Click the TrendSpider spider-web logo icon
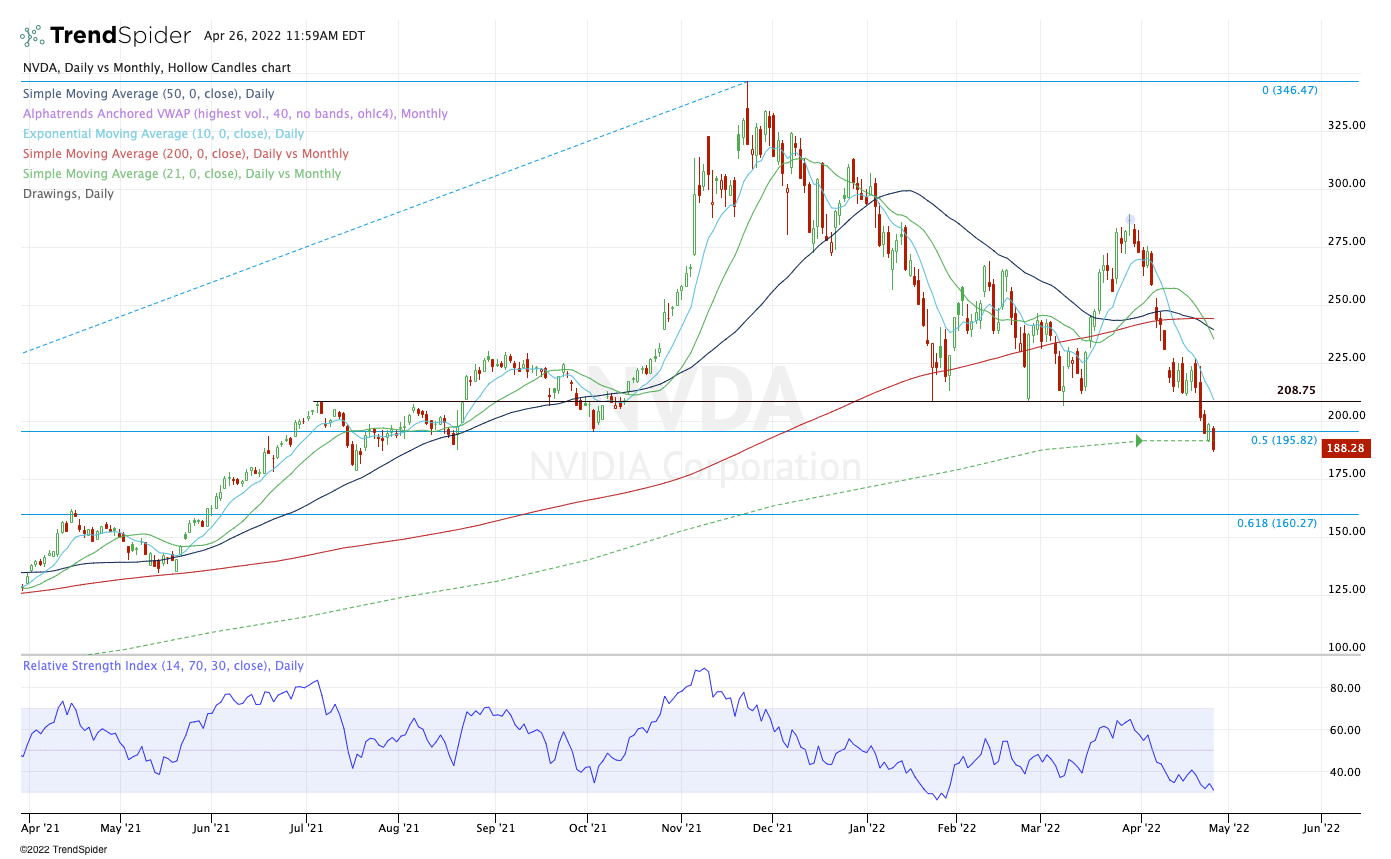1391x859 pixels. (32, 36)
